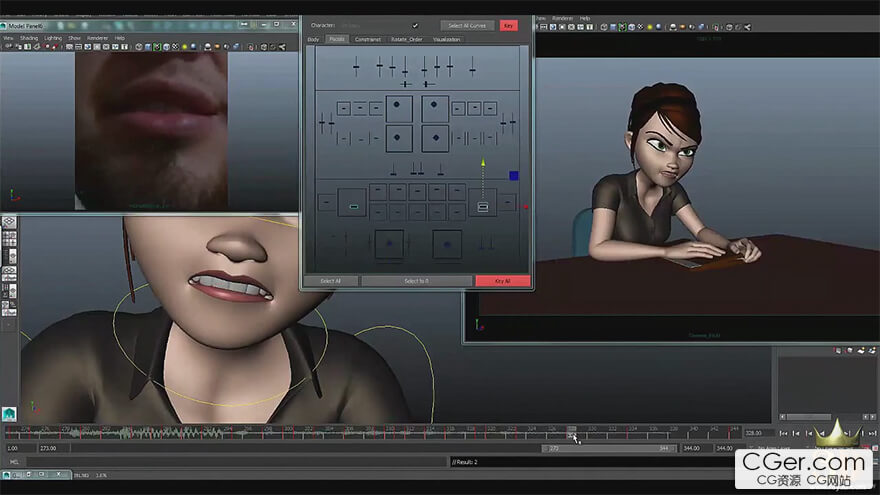Toggle resolution gate in Model Panel toolbar
Screen dimensions: 880x495
pyautogui.click(x=88, y=47)
